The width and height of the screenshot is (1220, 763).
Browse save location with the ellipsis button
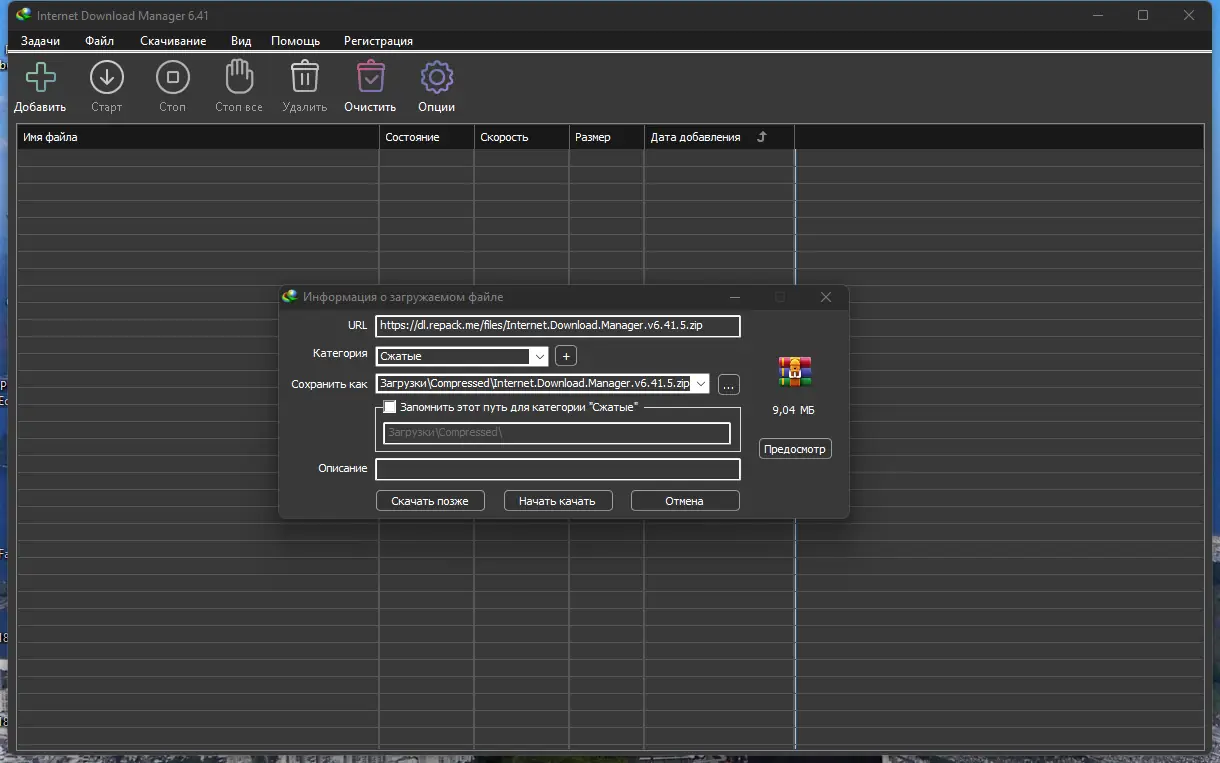coord(728,385)
